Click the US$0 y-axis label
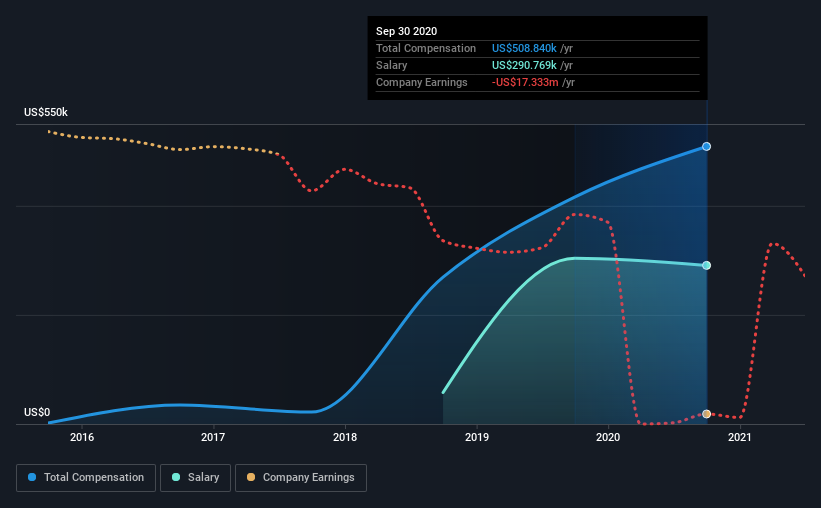Image resolution: width=821 pixels, height=508 pixels. (x=37, y=413)
